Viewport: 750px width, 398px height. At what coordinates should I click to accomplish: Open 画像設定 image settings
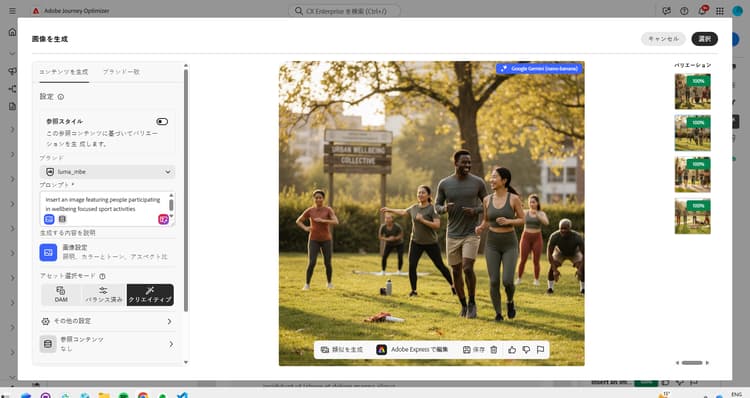point(108,252)
